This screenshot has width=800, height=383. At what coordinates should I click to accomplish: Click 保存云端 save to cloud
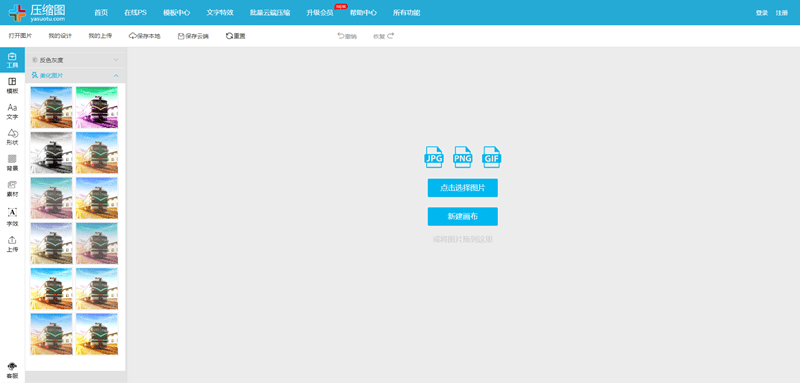[193, 36]
